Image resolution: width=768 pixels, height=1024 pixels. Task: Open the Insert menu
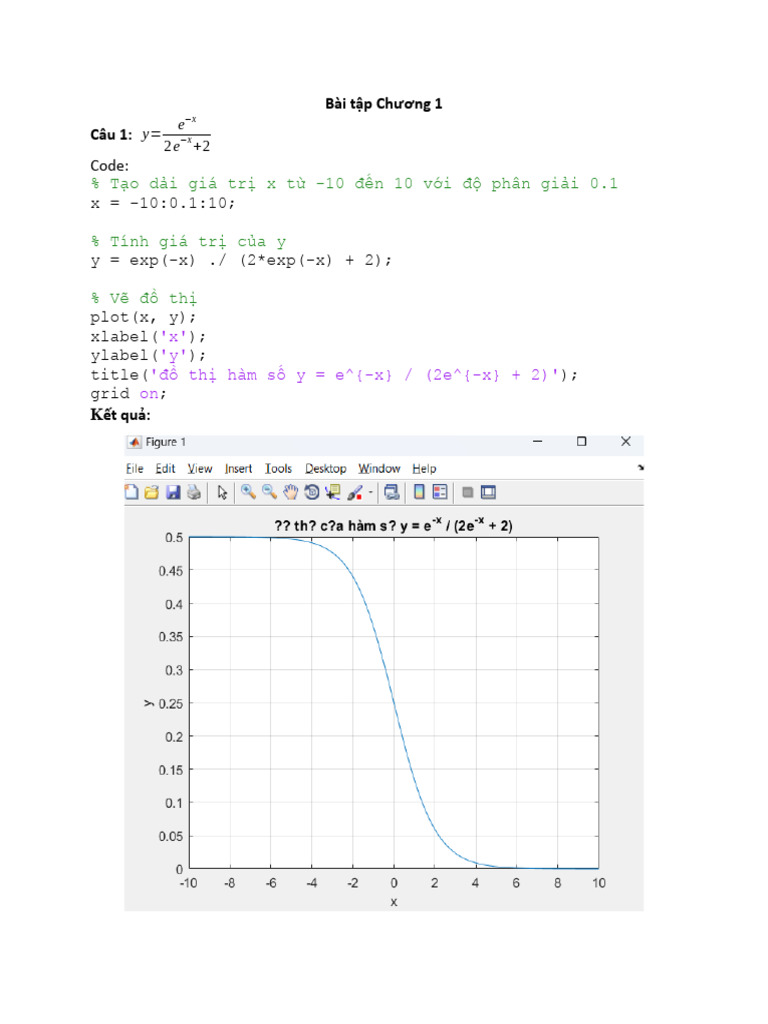239,468
